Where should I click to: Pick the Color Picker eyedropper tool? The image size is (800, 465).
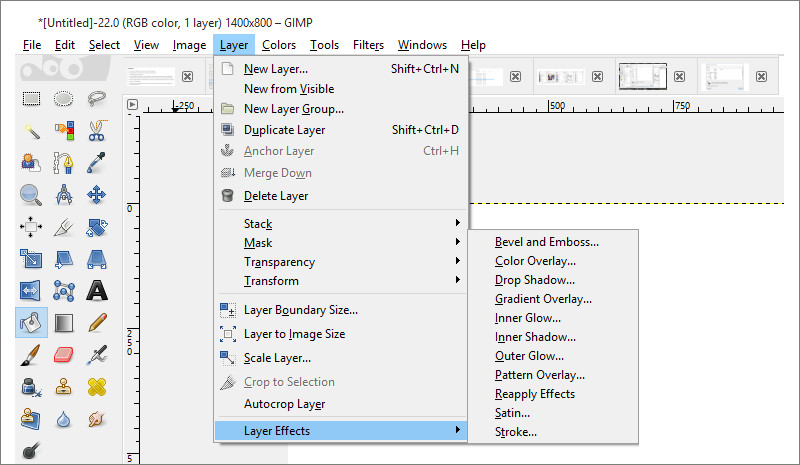[x=97, y=162]
